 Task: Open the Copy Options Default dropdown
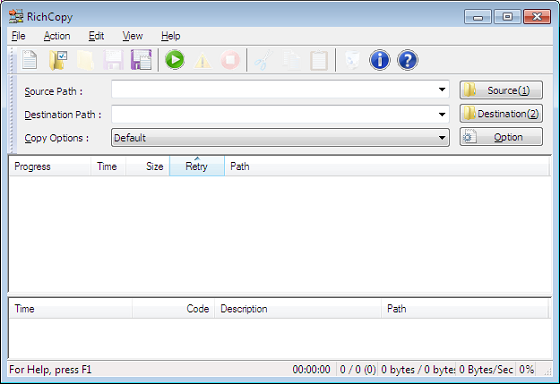click(280, 138)
